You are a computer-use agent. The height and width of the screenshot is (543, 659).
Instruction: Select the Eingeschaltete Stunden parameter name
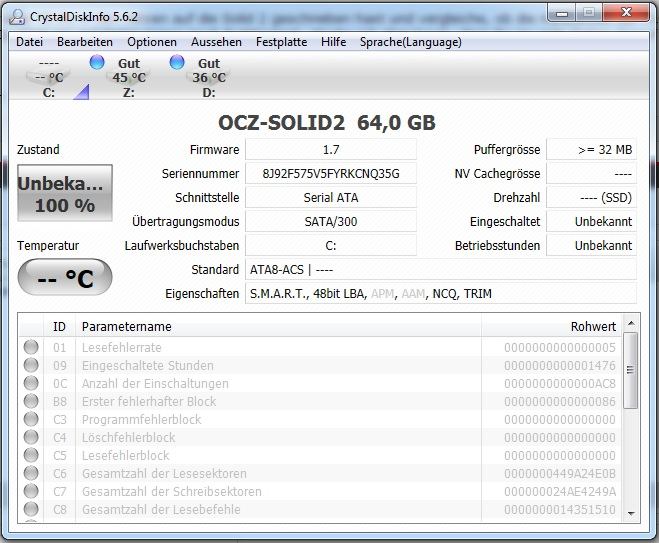[x=148, y=366]
